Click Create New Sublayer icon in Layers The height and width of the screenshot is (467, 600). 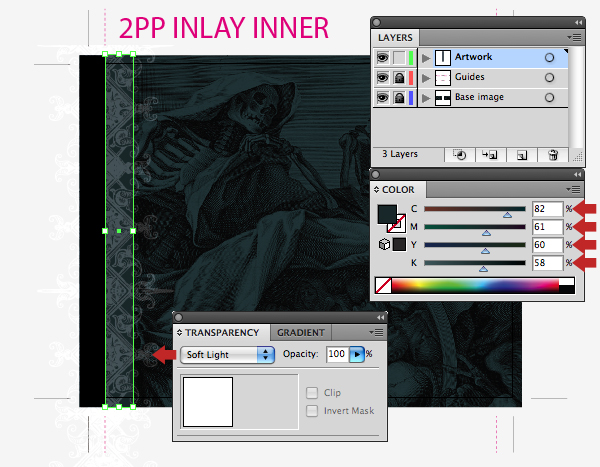pos(490,155)
